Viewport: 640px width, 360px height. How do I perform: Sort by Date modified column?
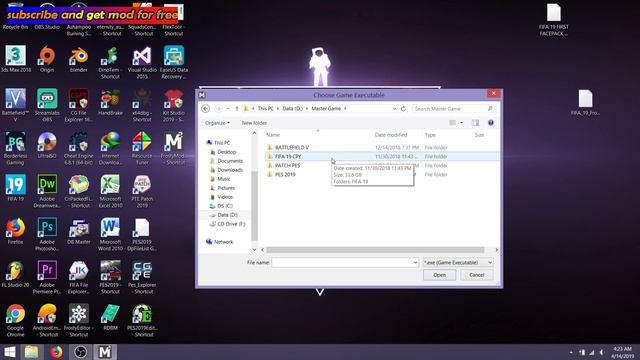pyautogui.click(x=391, y=135)
